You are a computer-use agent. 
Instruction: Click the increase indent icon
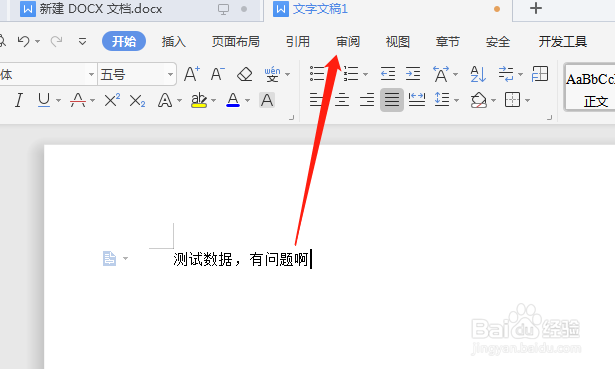pyautogui.click(x=413, y=74)
